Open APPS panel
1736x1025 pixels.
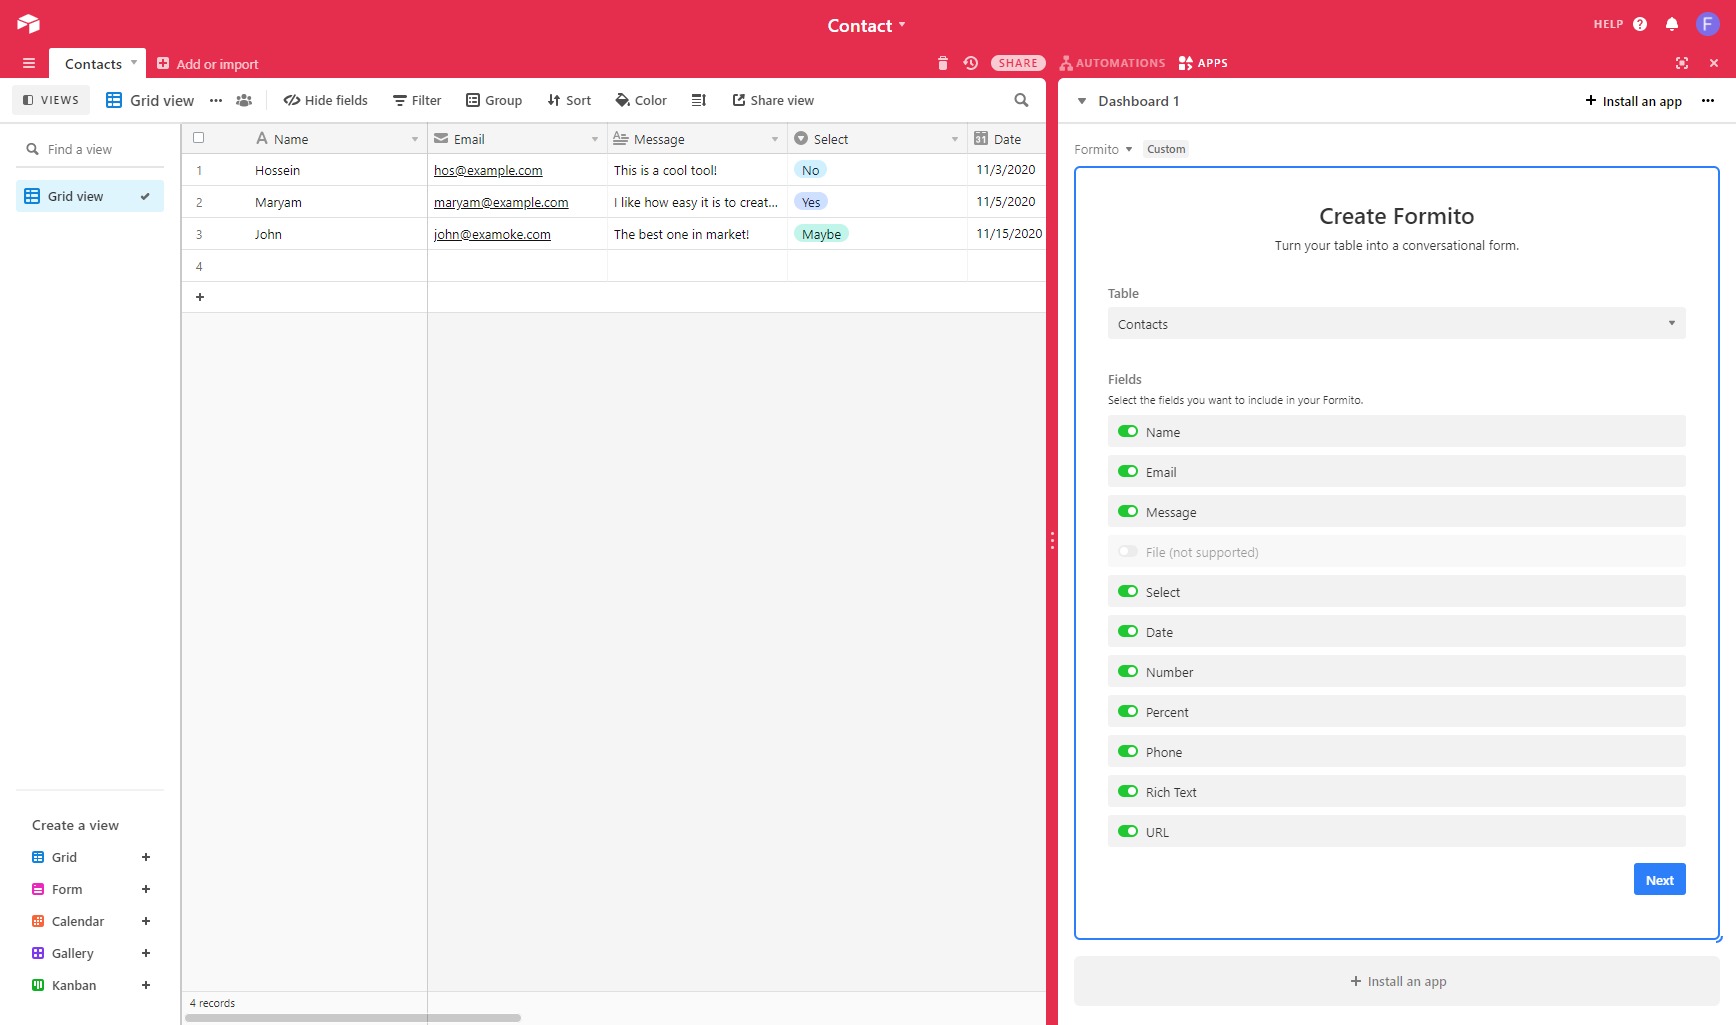pyautogui.click(x=1203, y=63)
